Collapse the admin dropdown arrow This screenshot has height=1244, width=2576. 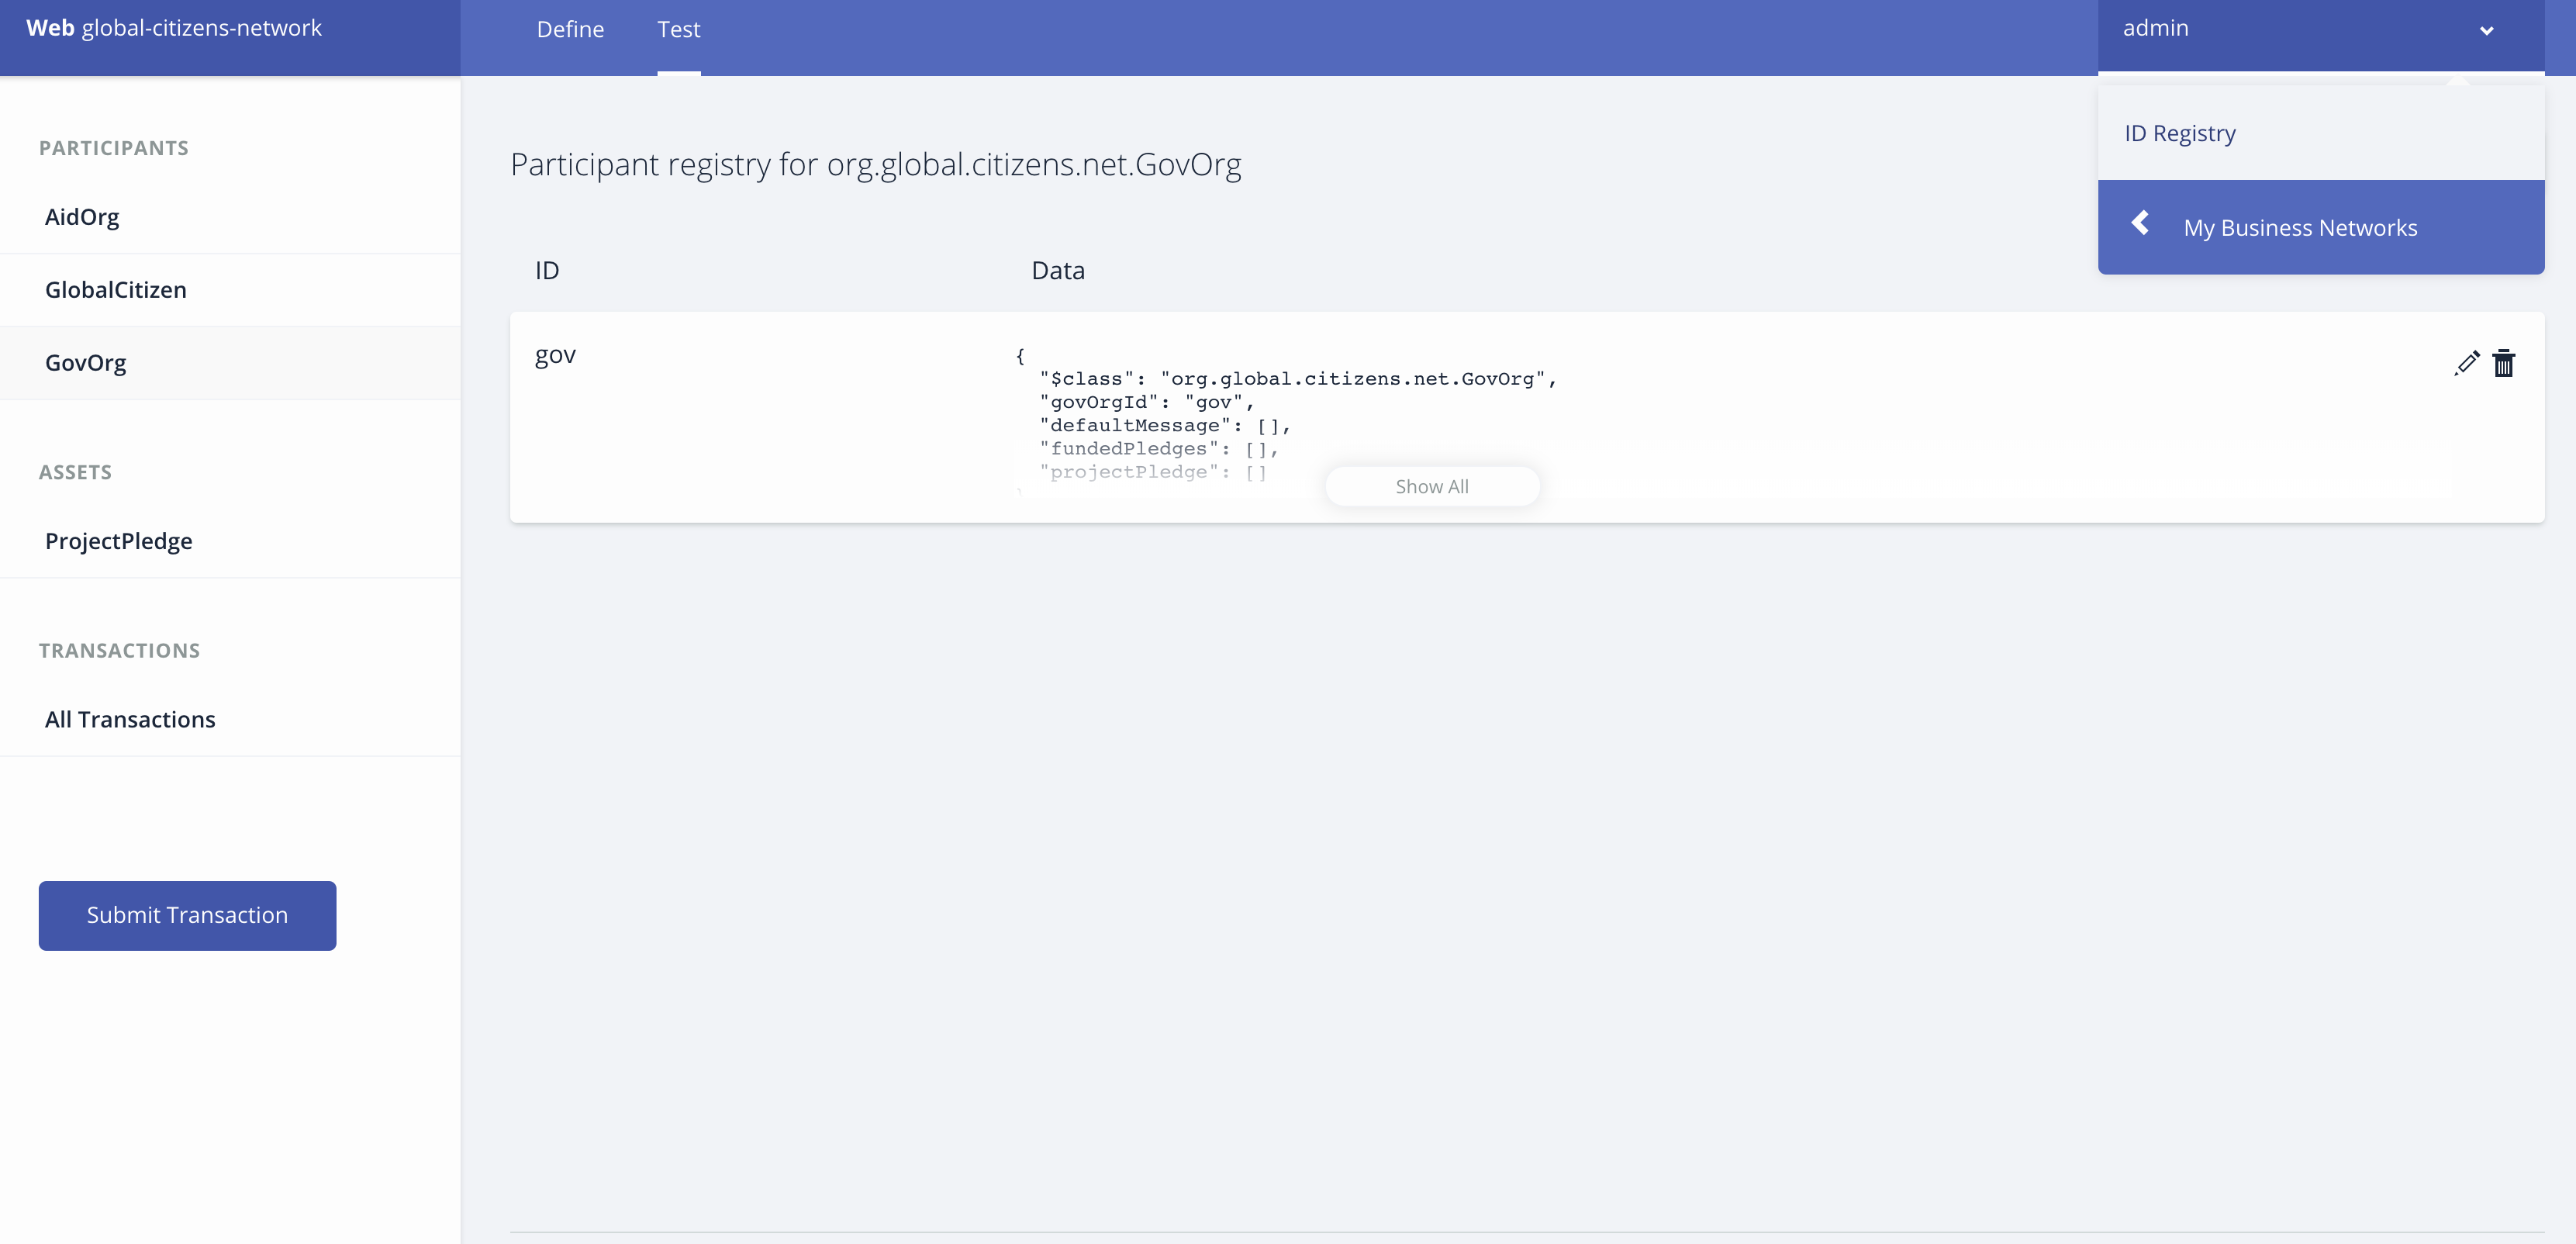(x=2486, y=30)
